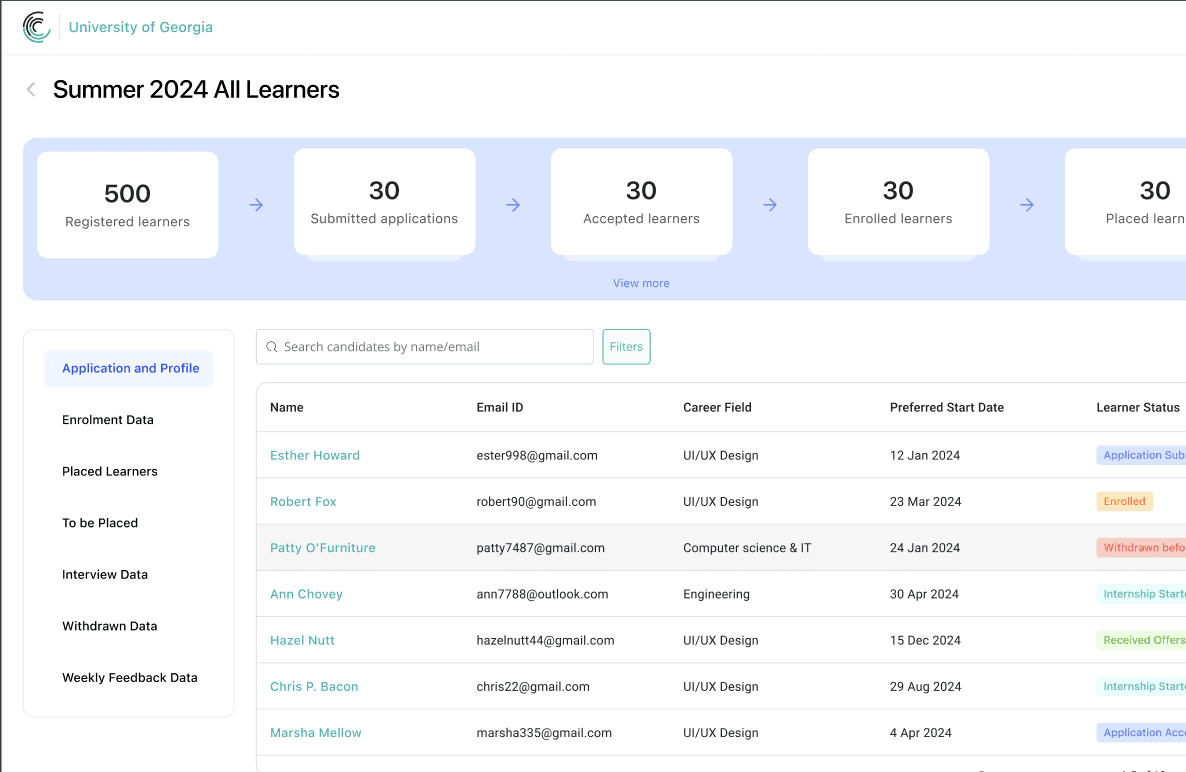Click the Learner Status column header
Image resolution: width=1186 pixels, height=772 pixels.
(1138, 408)
